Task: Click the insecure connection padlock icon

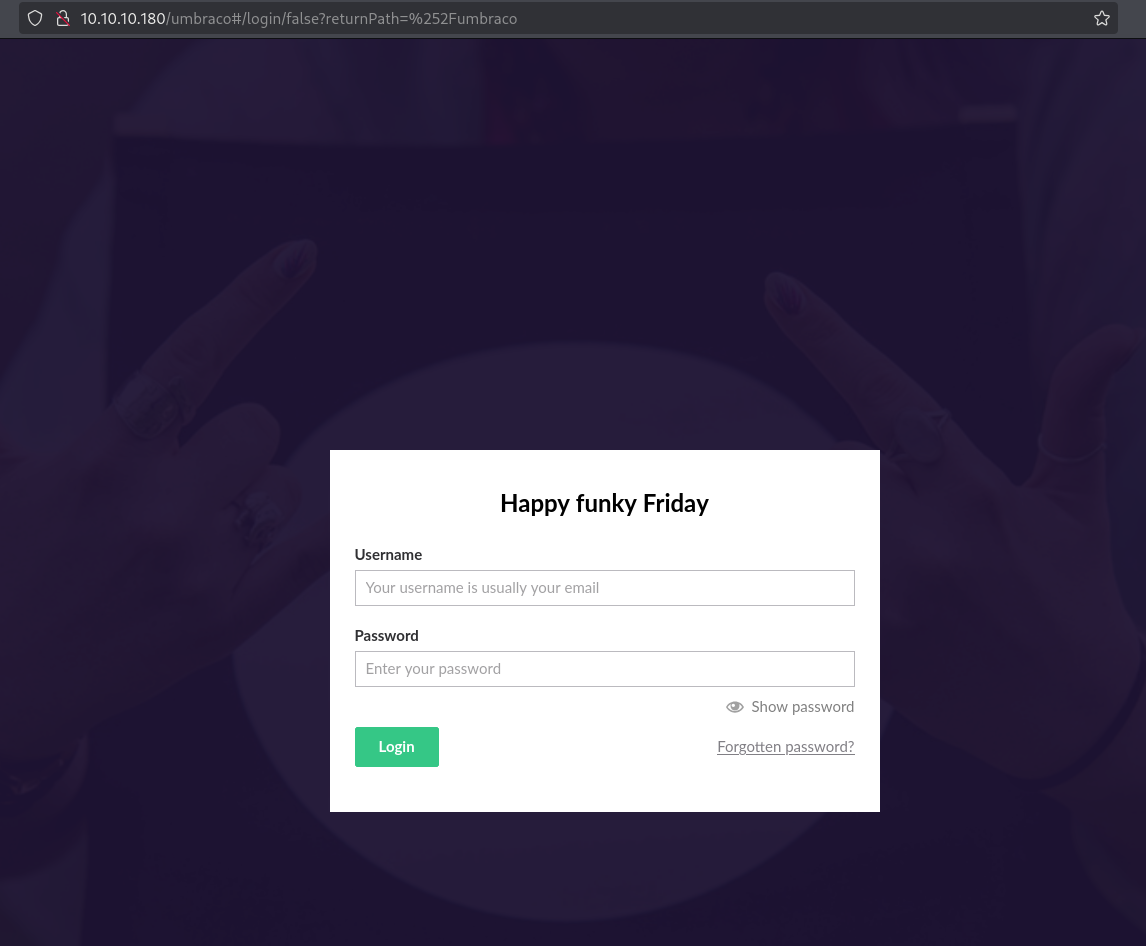Action: 63,18
